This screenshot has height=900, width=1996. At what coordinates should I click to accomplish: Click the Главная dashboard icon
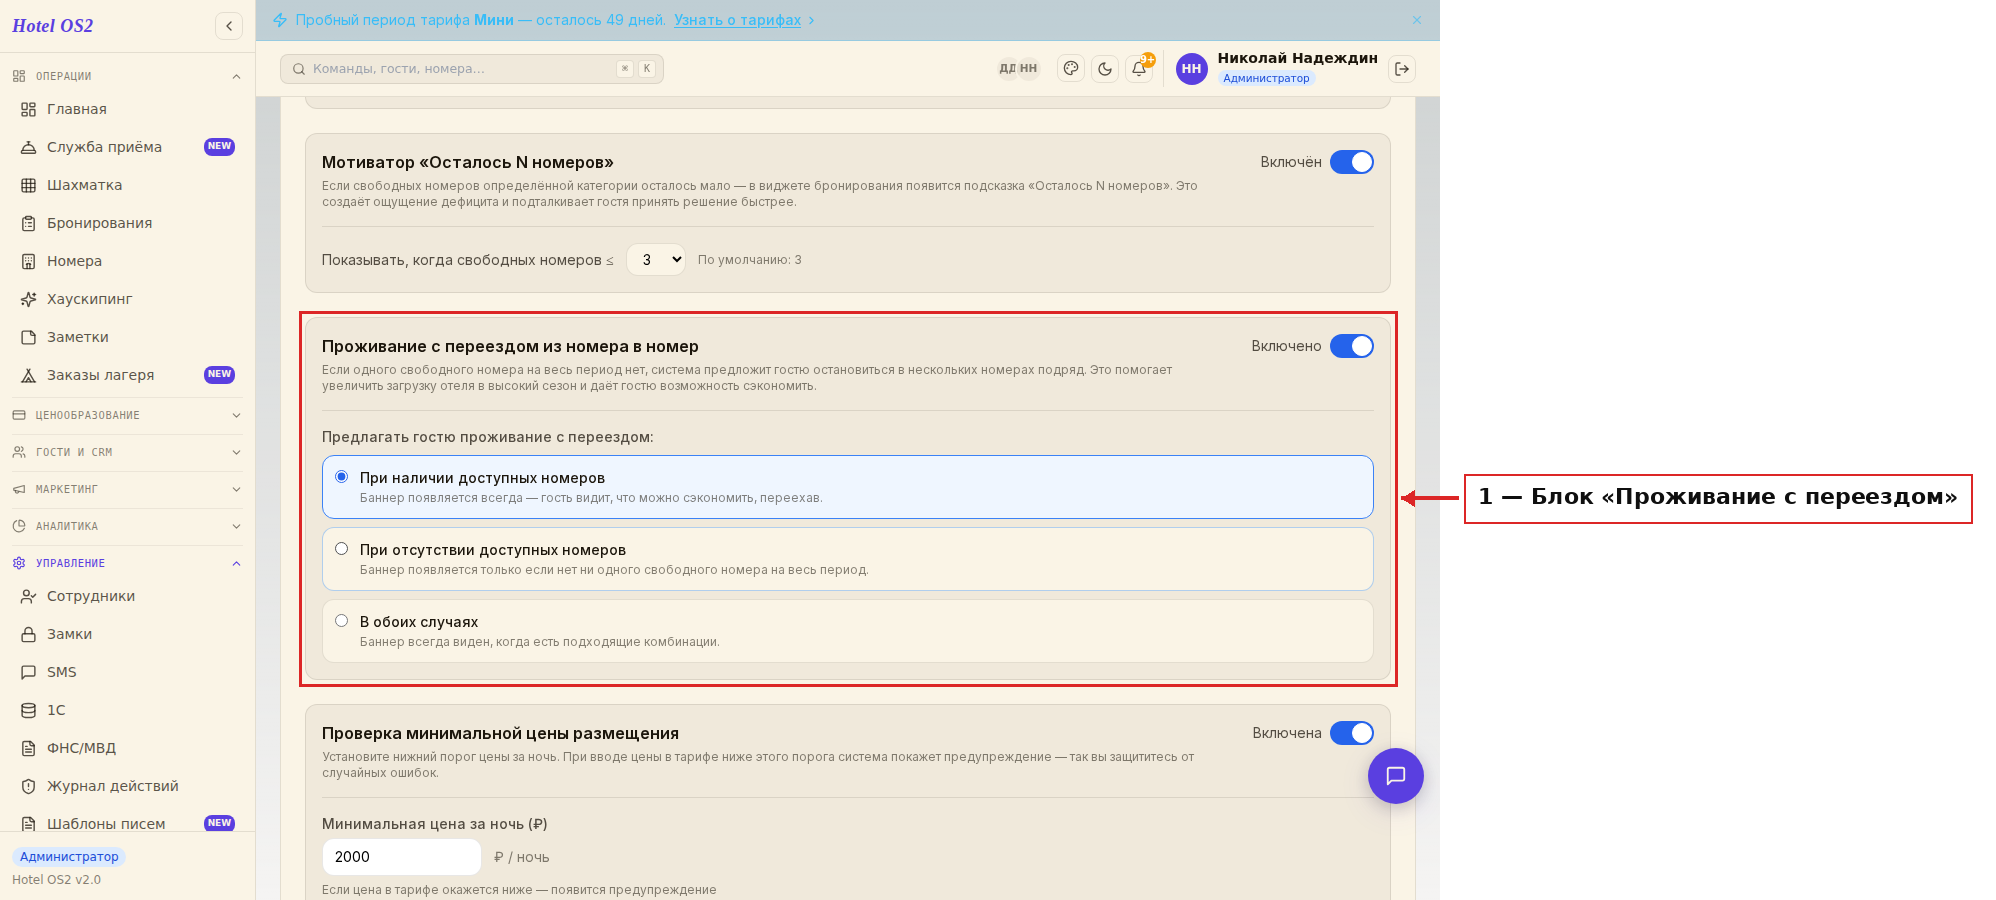click(x=28, y=109)
